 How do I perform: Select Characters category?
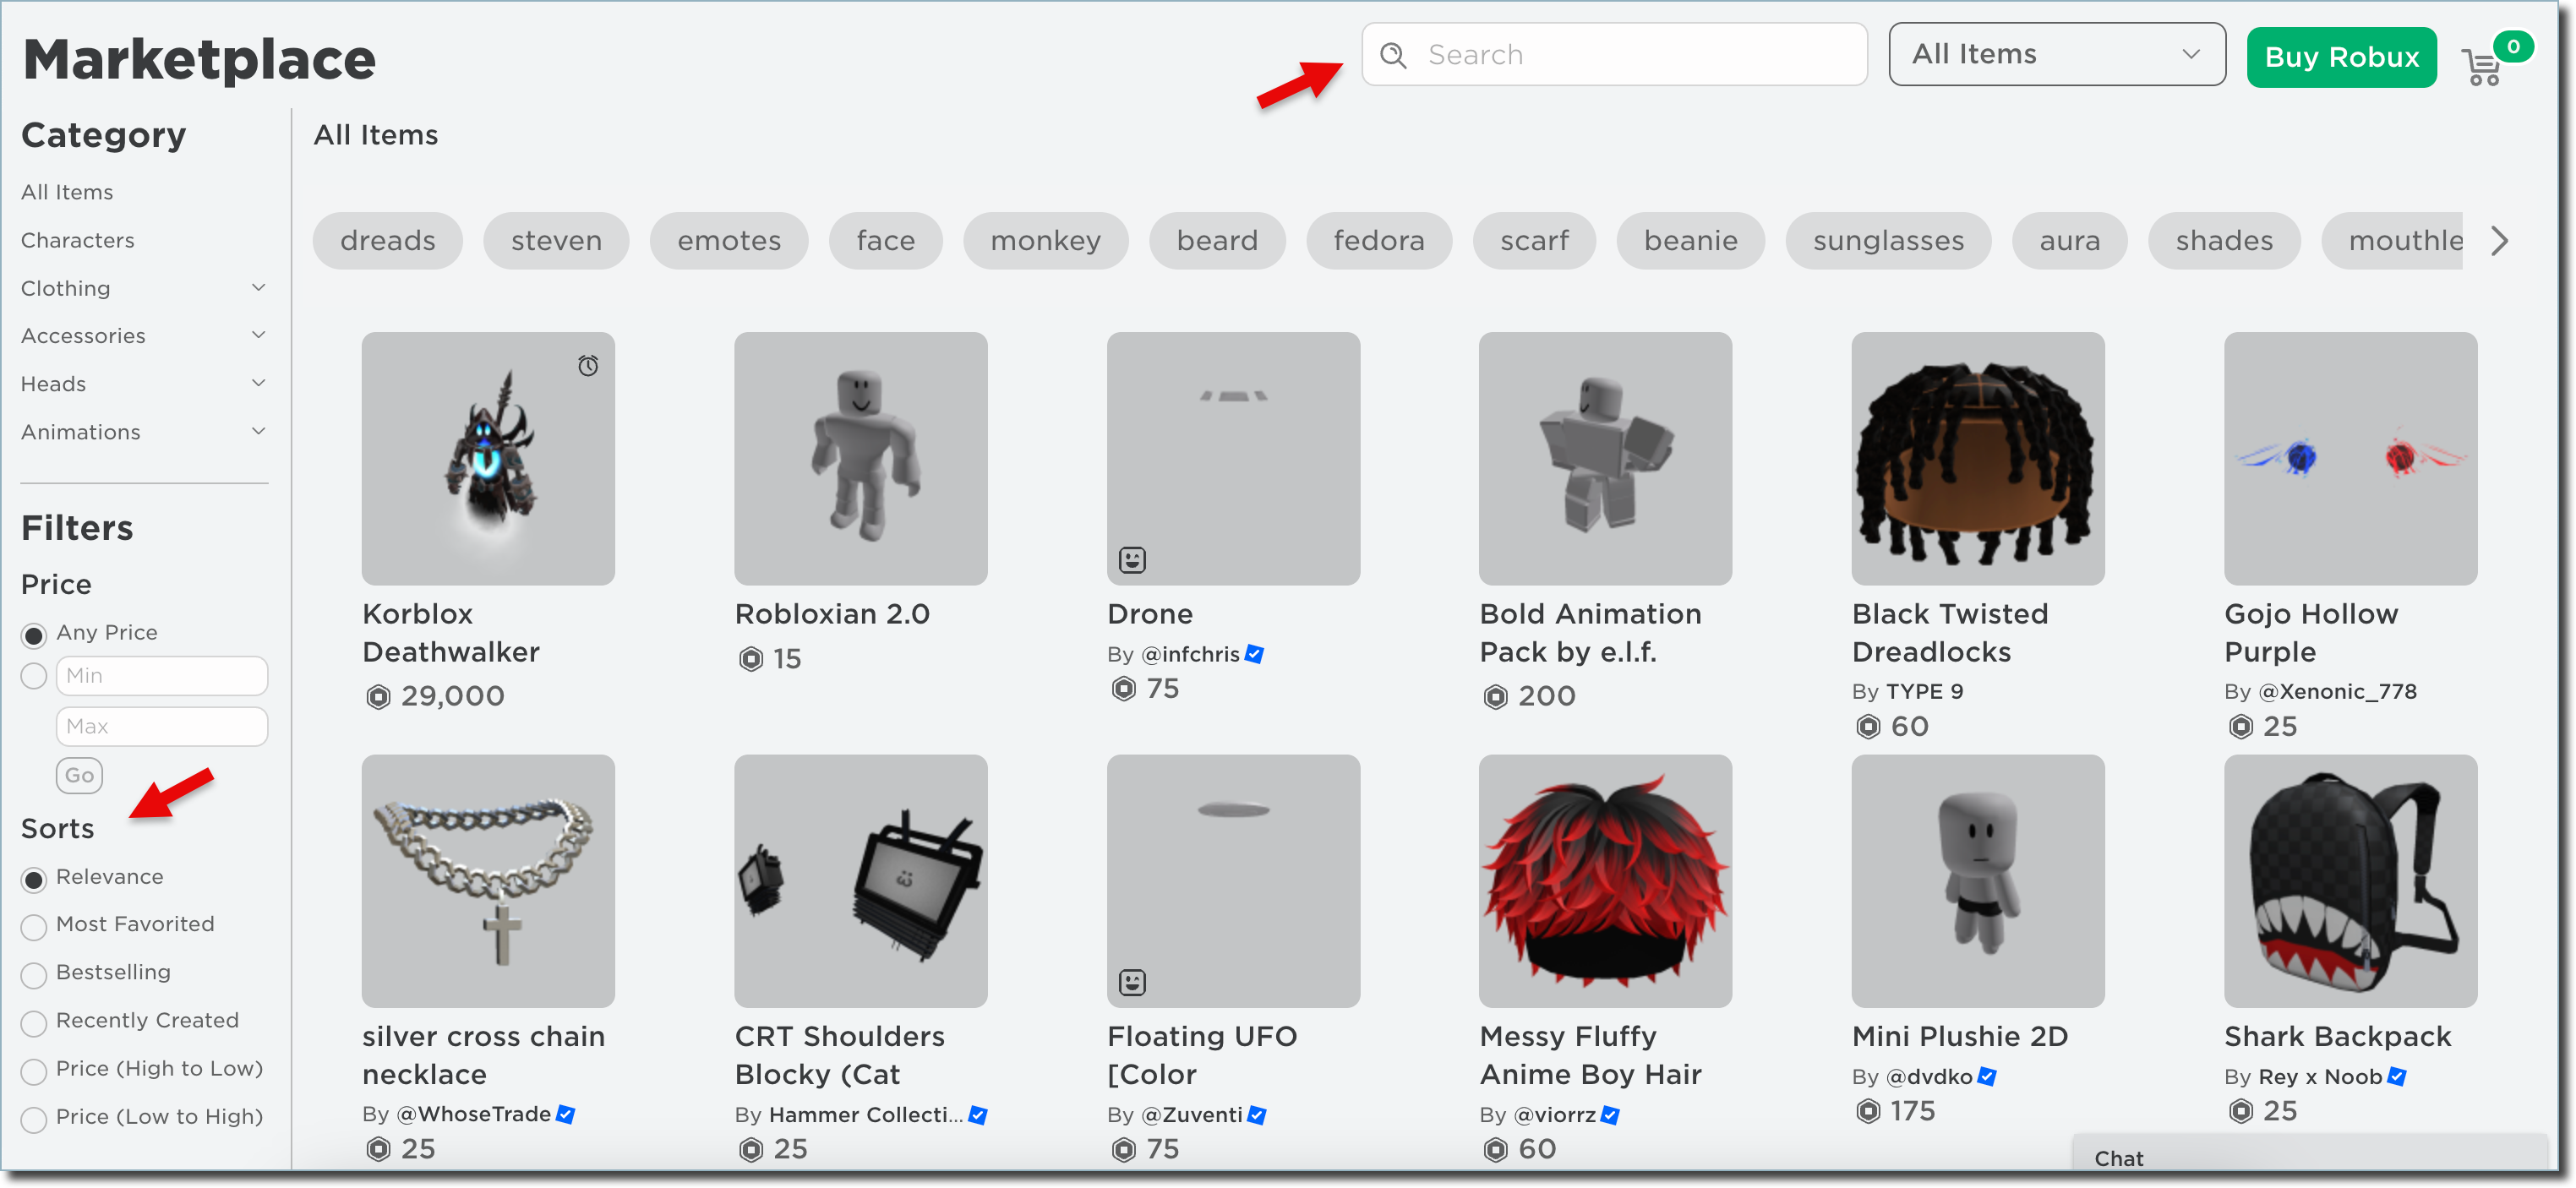pos(78,240)
